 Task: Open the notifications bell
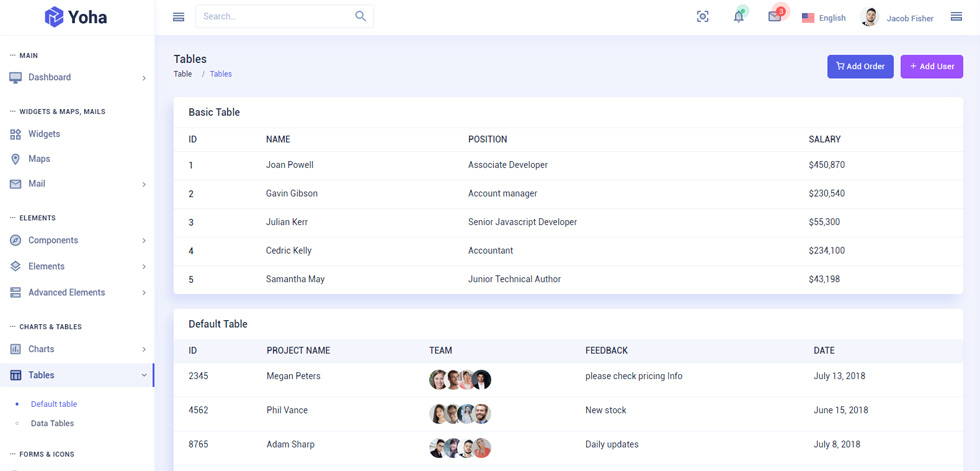(739, 17)
